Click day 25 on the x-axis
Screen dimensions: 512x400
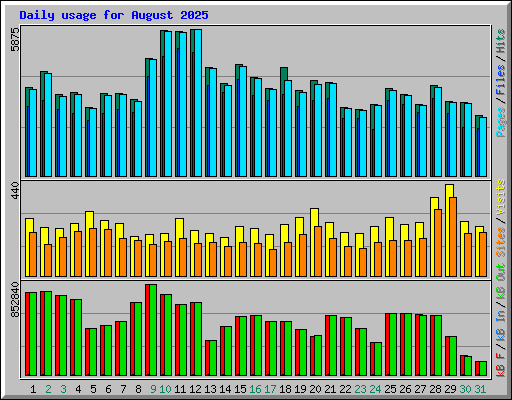coord(390,389)
